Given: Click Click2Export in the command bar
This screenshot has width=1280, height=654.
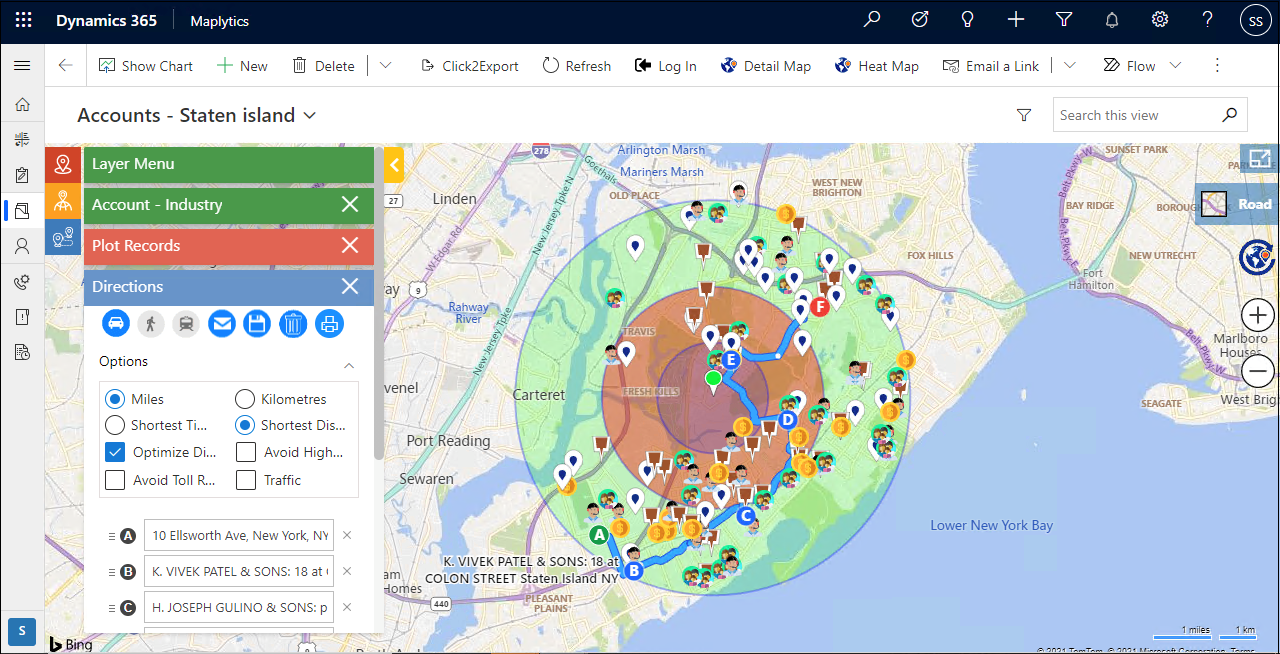Looking at the screenshot, I should coord(469,66).
